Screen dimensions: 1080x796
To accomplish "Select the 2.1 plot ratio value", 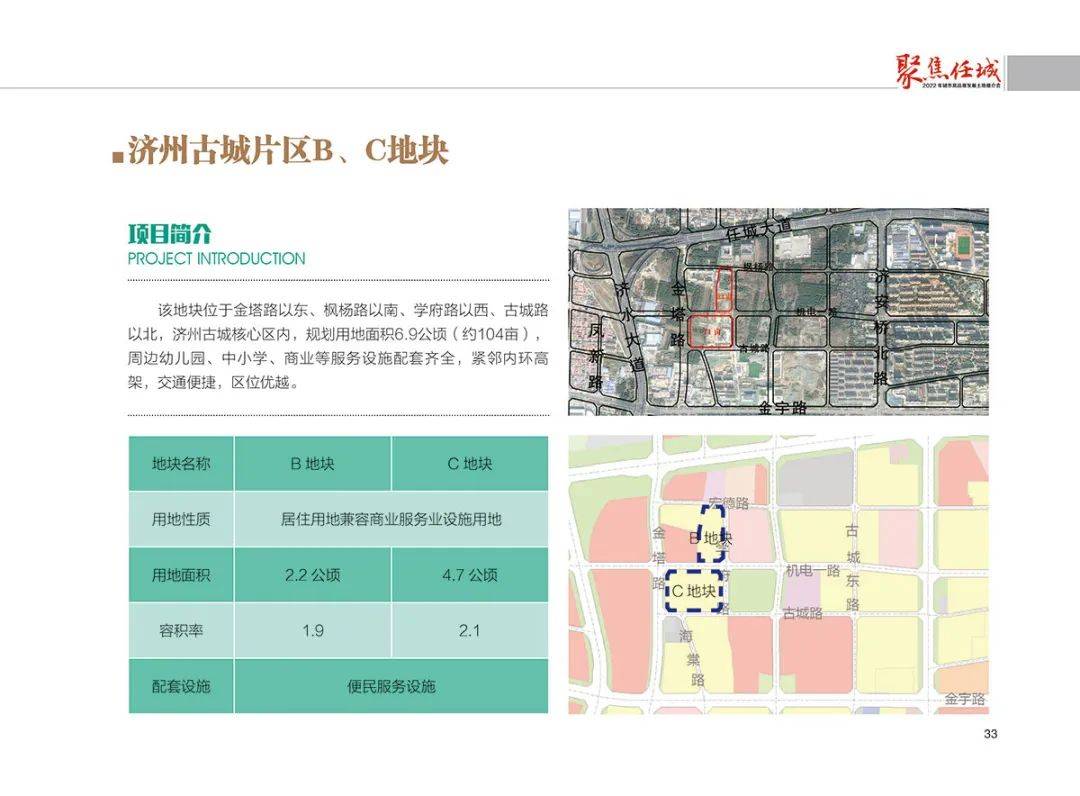I will pyautogui.click(x=470, y=631).
